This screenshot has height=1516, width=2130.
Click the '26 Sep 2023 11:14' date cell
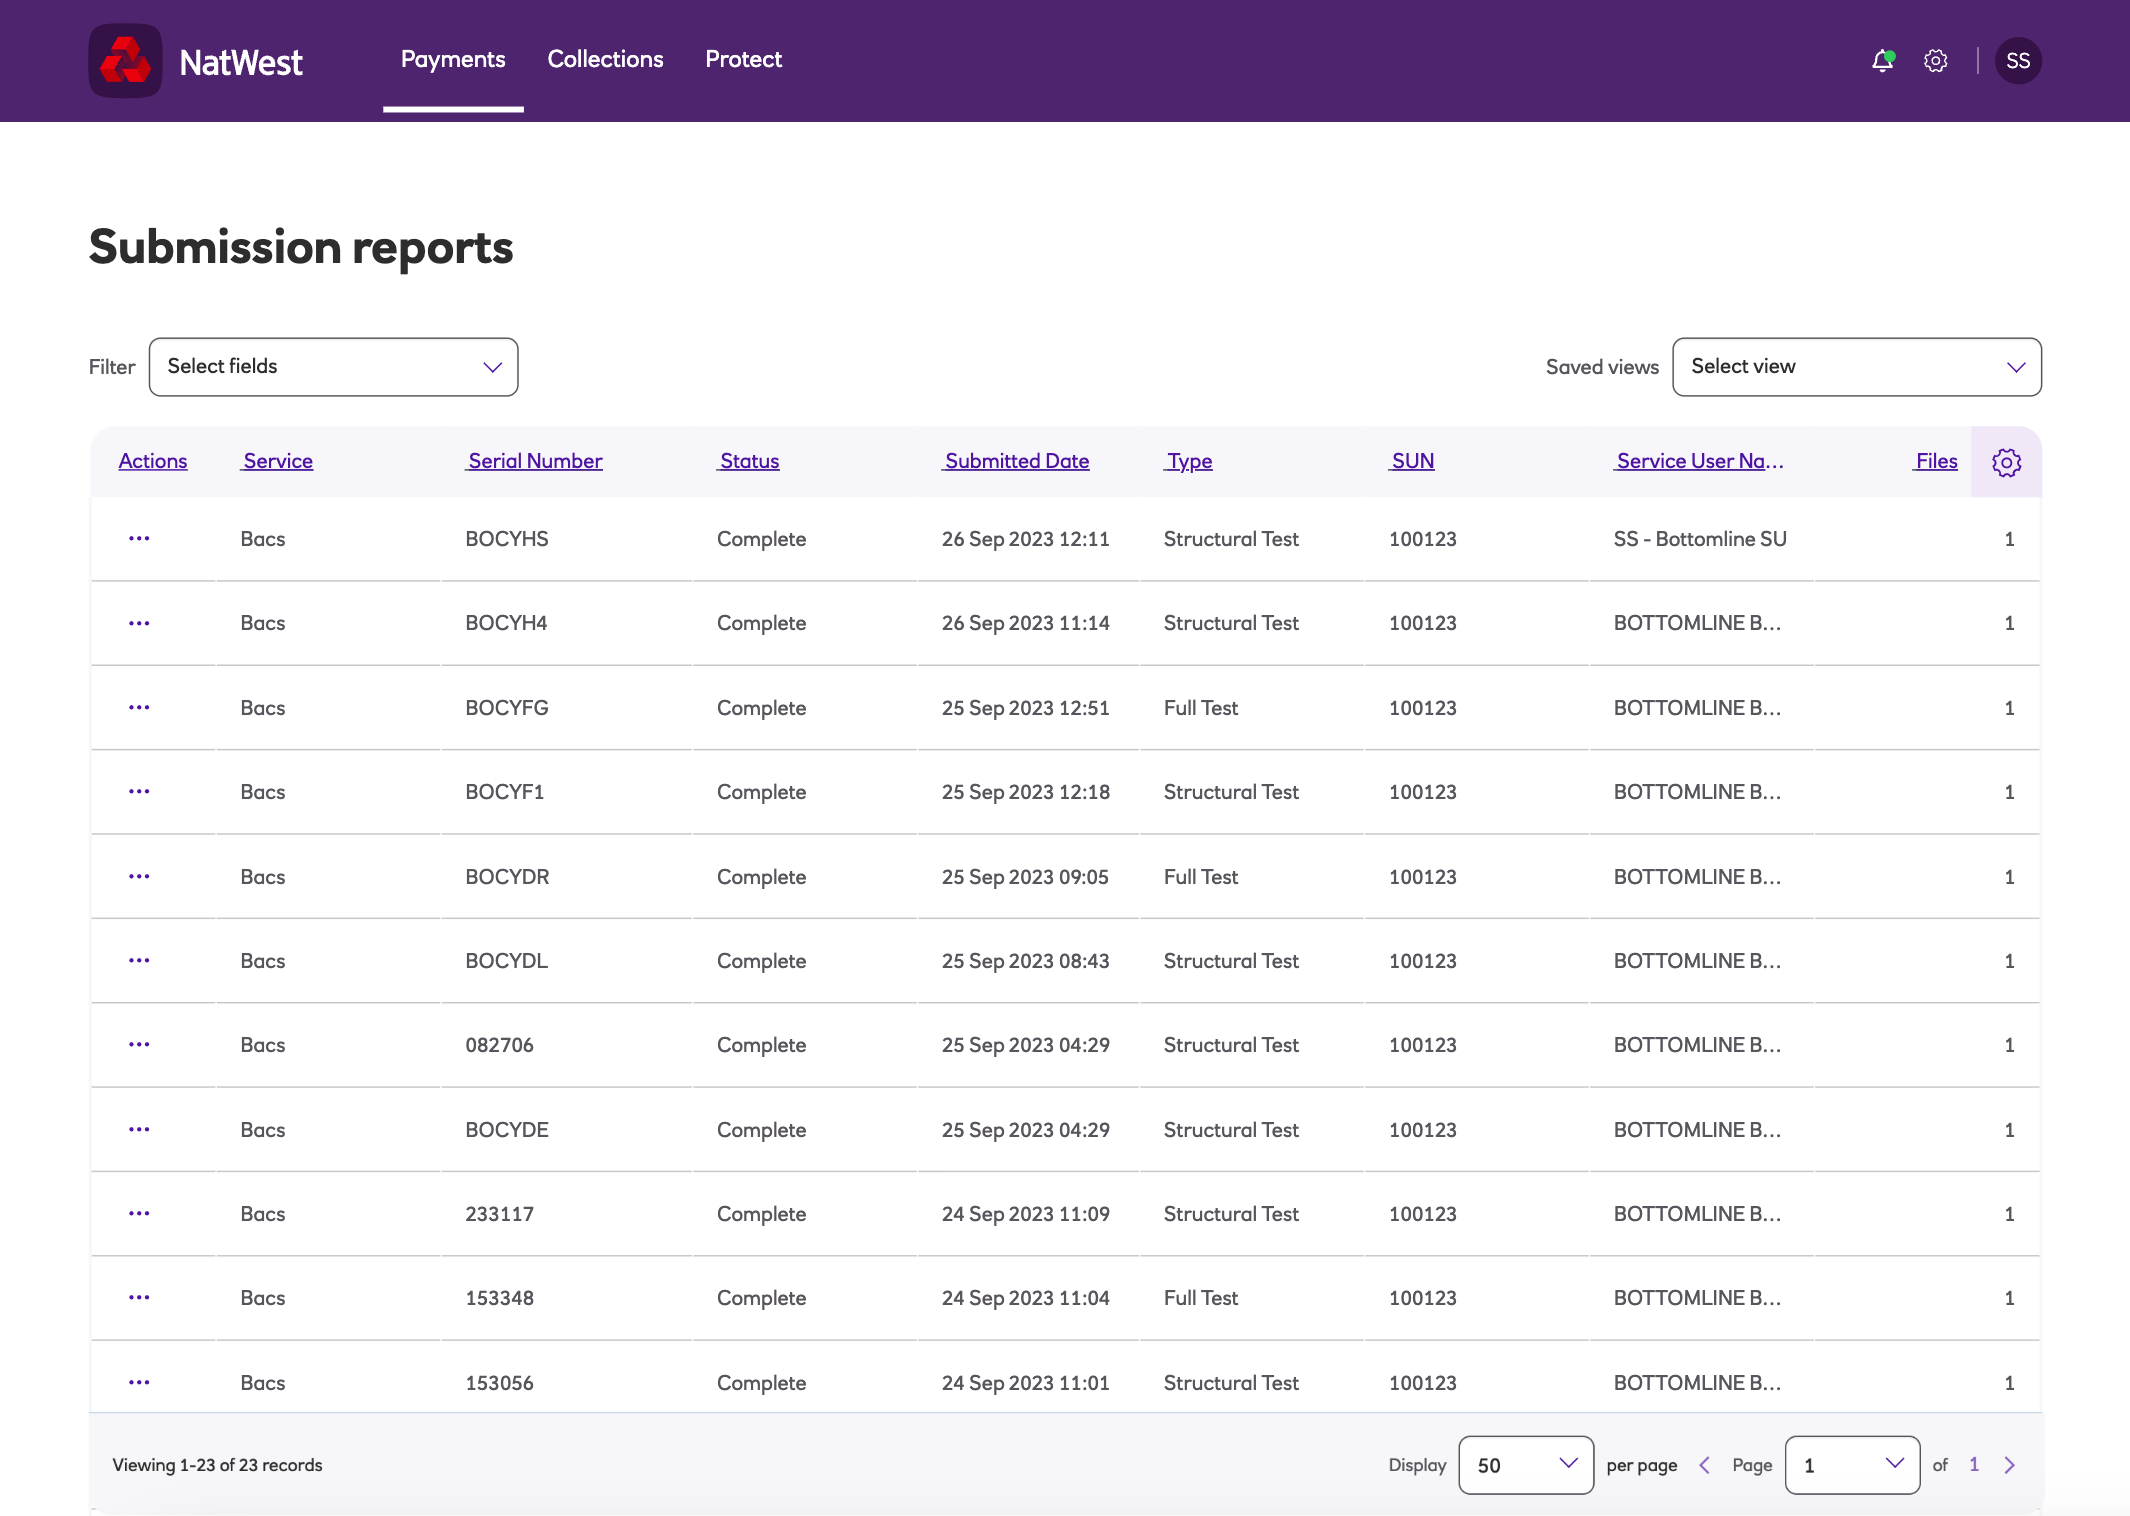(x=1026, y=623)
